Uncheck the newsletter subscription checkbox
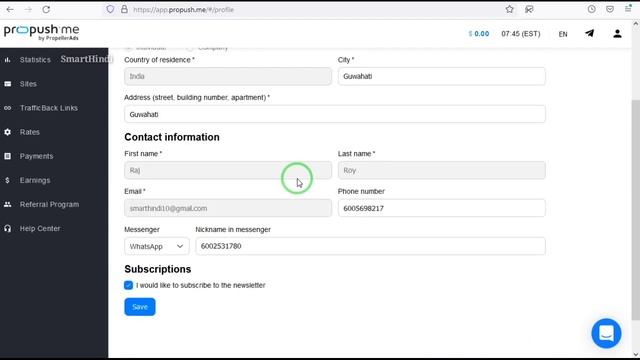640x360 pixels. [128, 285]
